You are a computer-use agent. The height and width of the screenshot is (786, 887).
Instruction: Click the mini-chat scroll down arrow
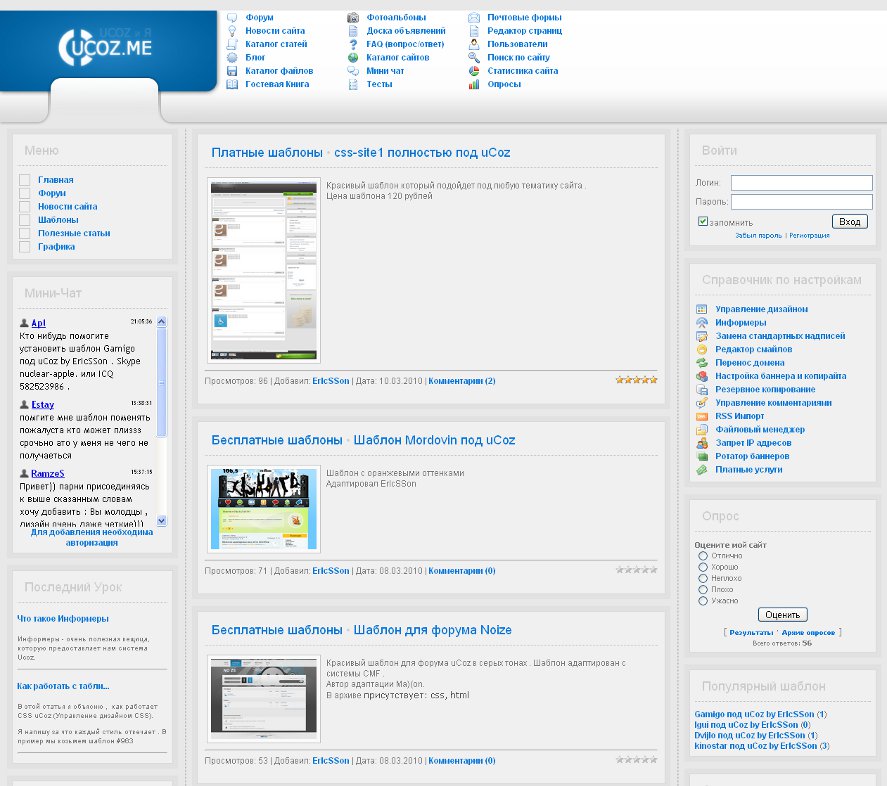[161, 521]
